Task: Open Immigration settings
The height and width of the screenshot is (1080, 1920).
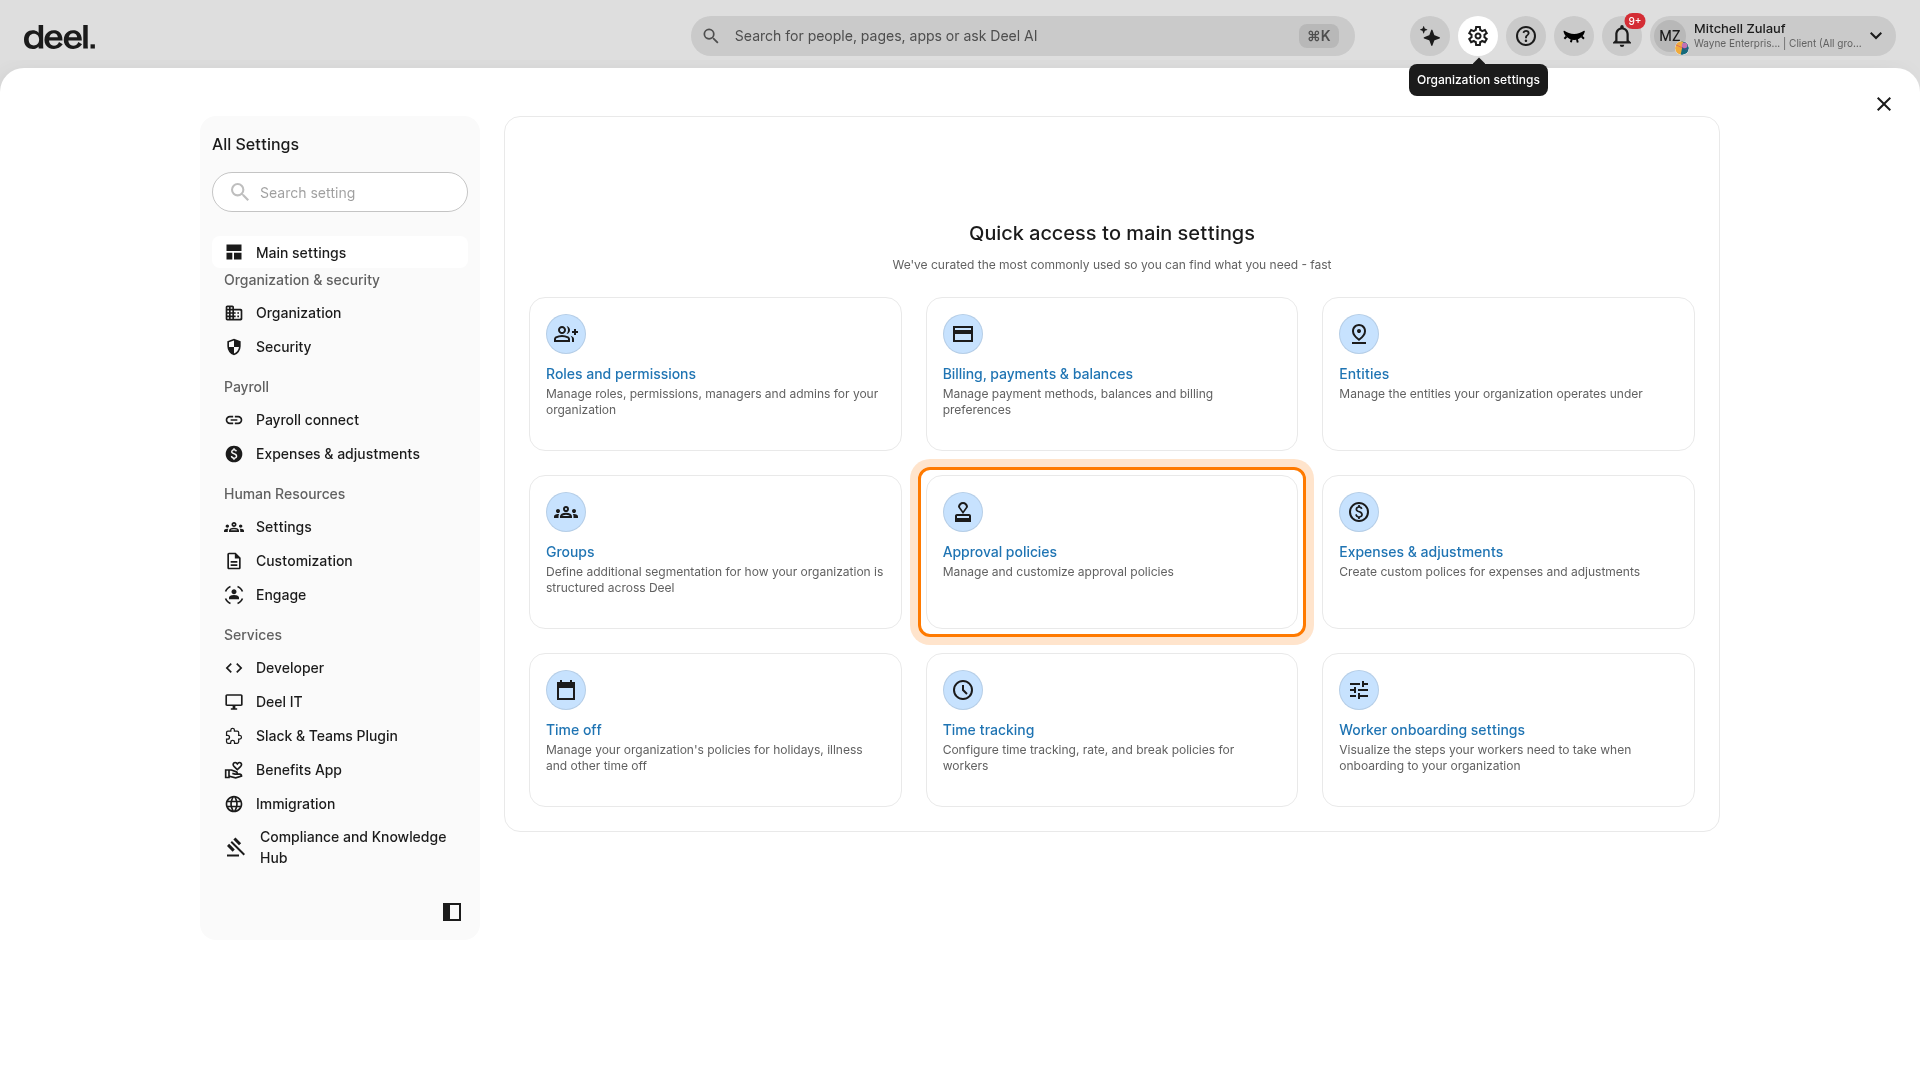Action: [340, 804]
